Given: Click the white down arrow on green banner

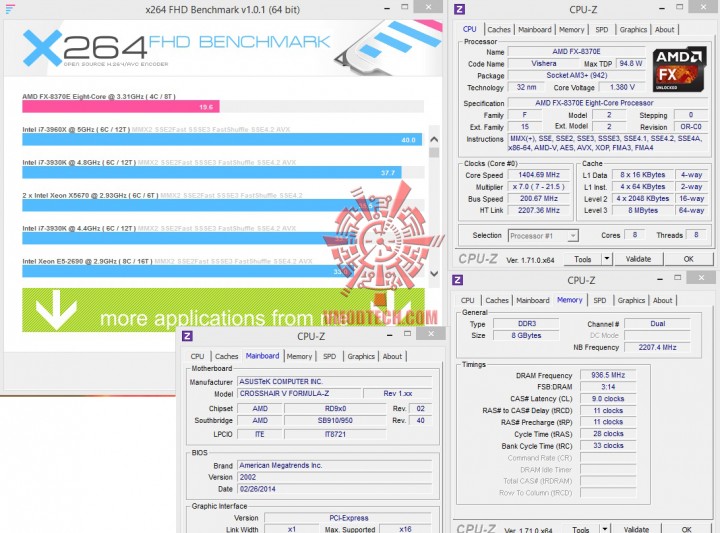Looking at the screenshot, I should pyautogui.click(x=56, y=310).
